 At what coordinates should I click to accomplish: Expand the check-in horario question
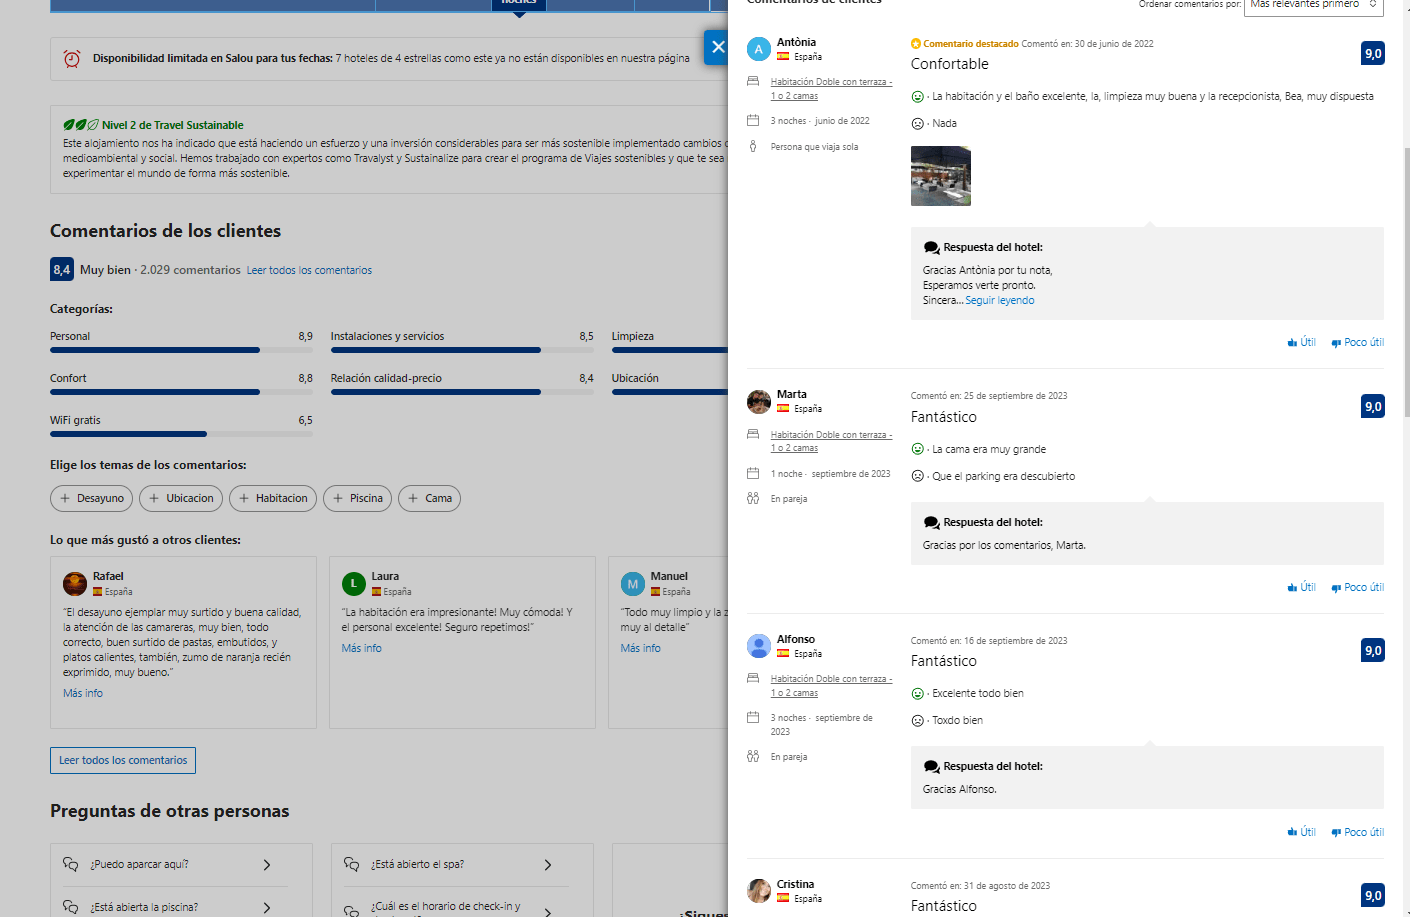[455, 908]
